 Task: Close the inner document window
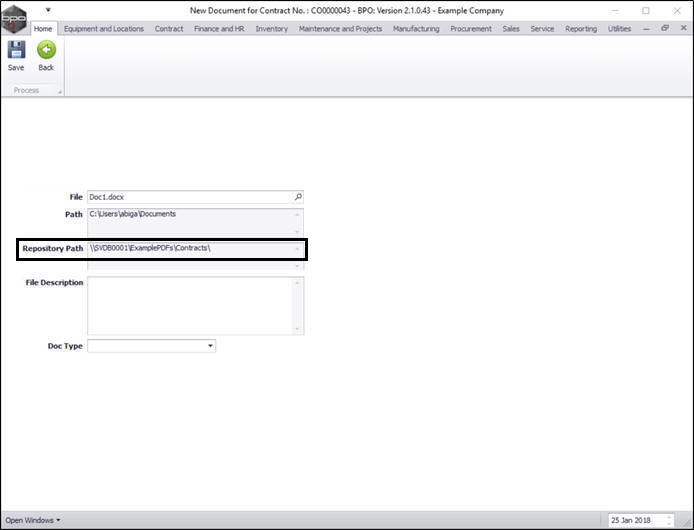click(x=683, y=28)
